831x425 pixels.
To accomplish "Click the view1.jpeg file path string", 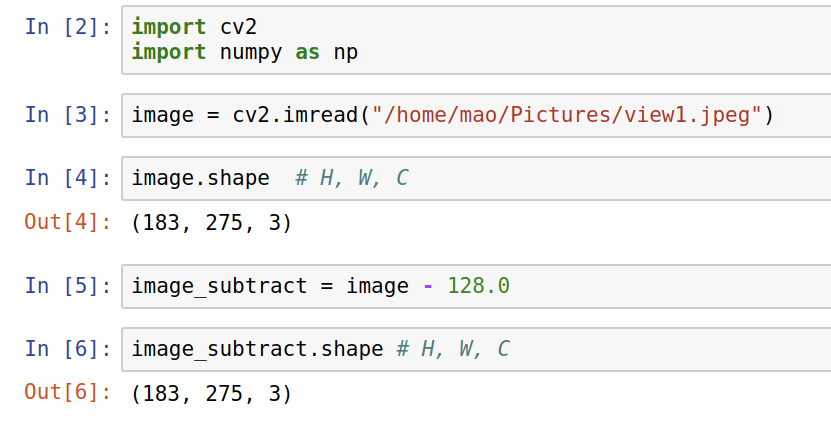I will tap(567, 115).
